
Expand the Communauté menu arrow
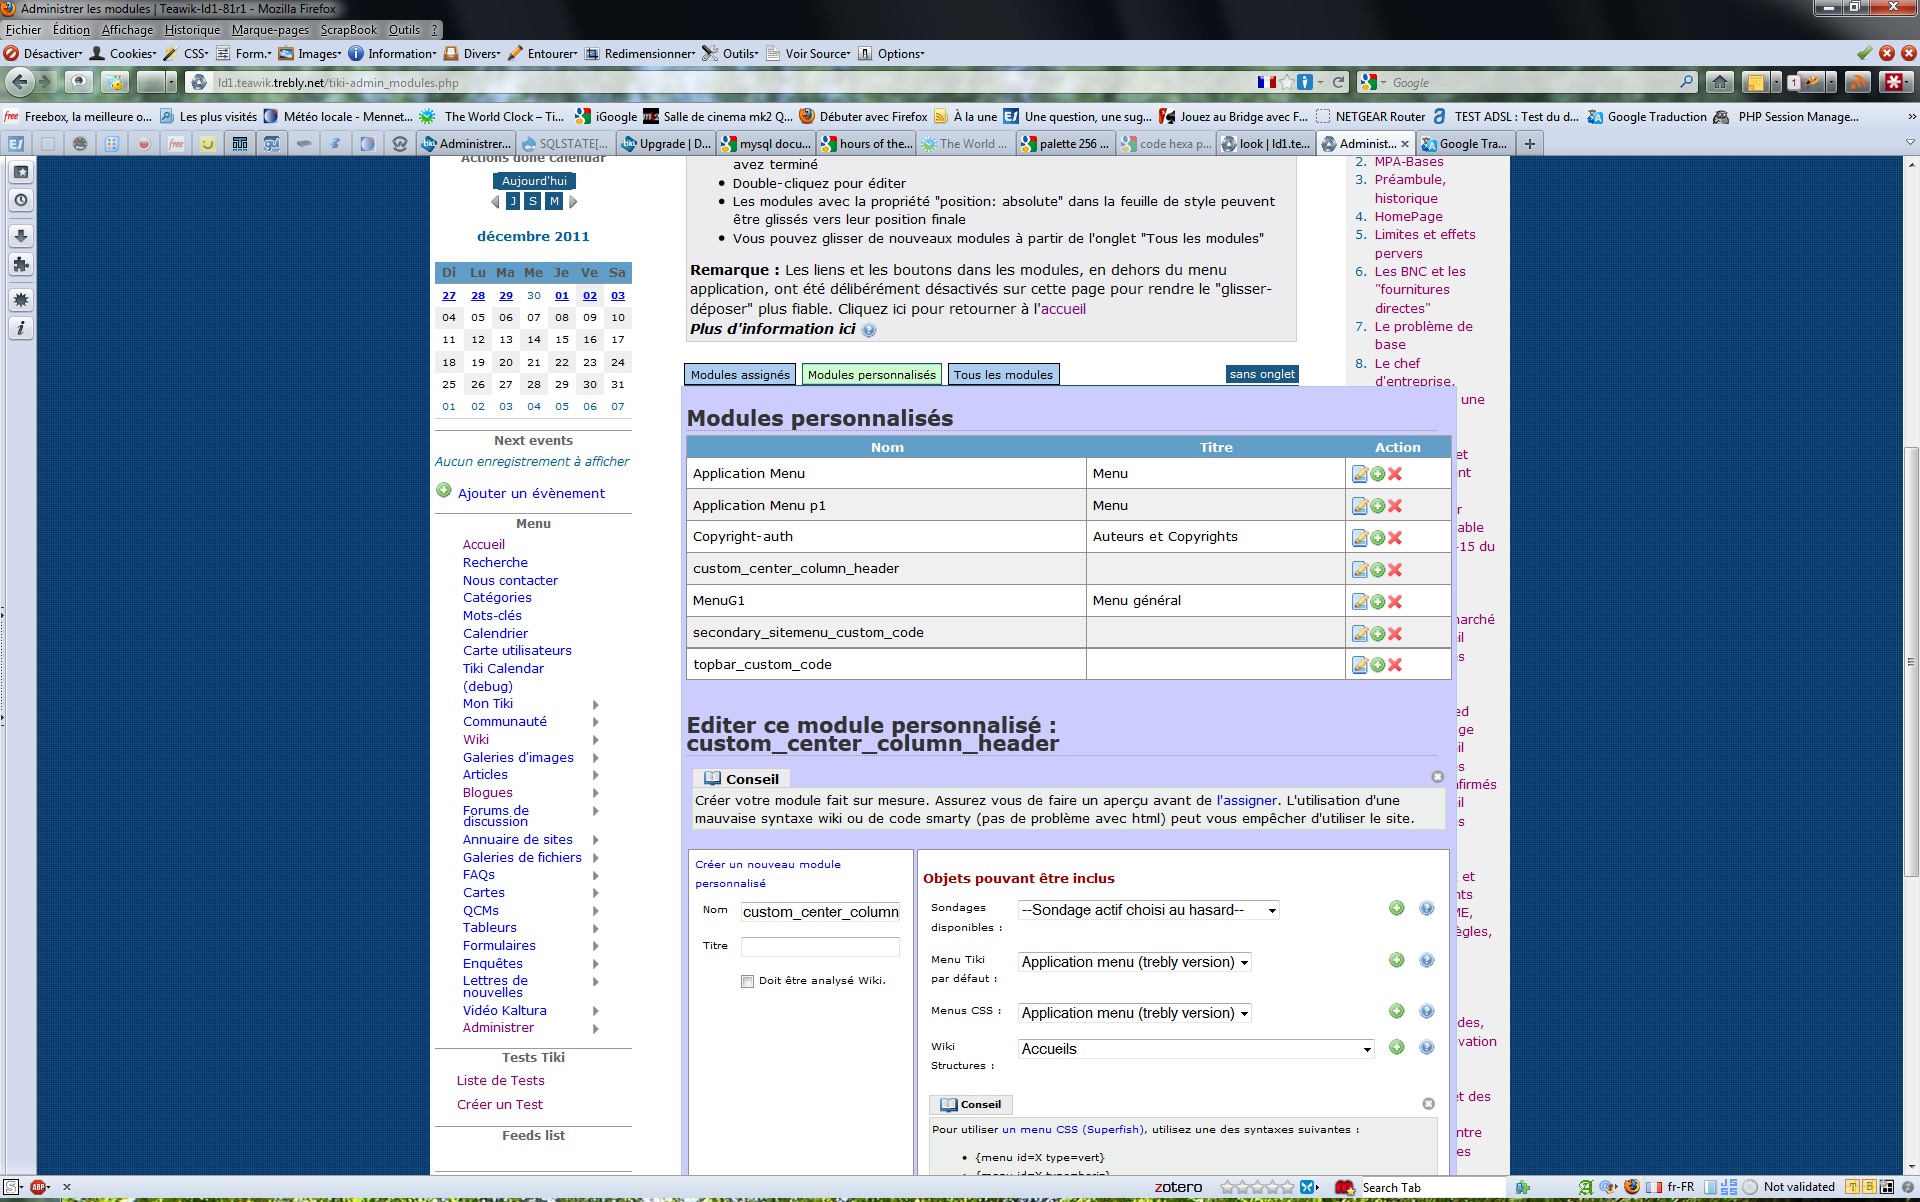tap(596, 722)
